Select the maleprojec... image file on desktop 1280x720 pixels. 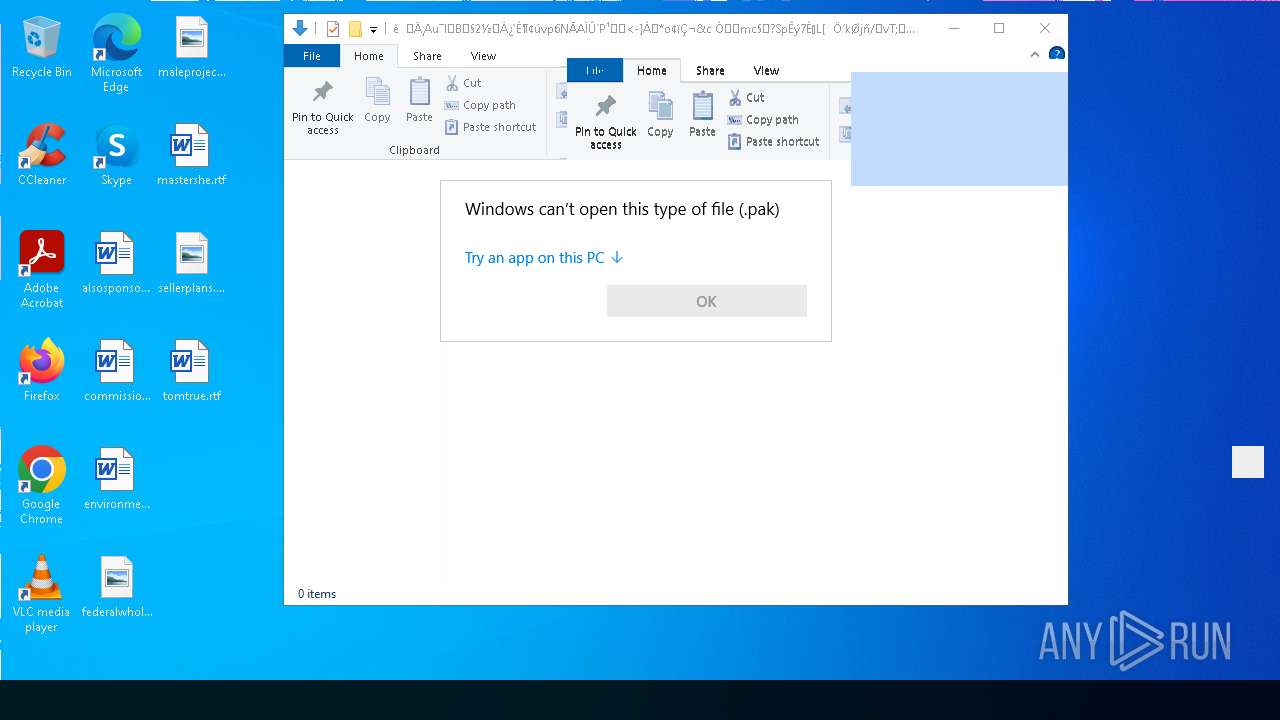[x=191, y=47]
